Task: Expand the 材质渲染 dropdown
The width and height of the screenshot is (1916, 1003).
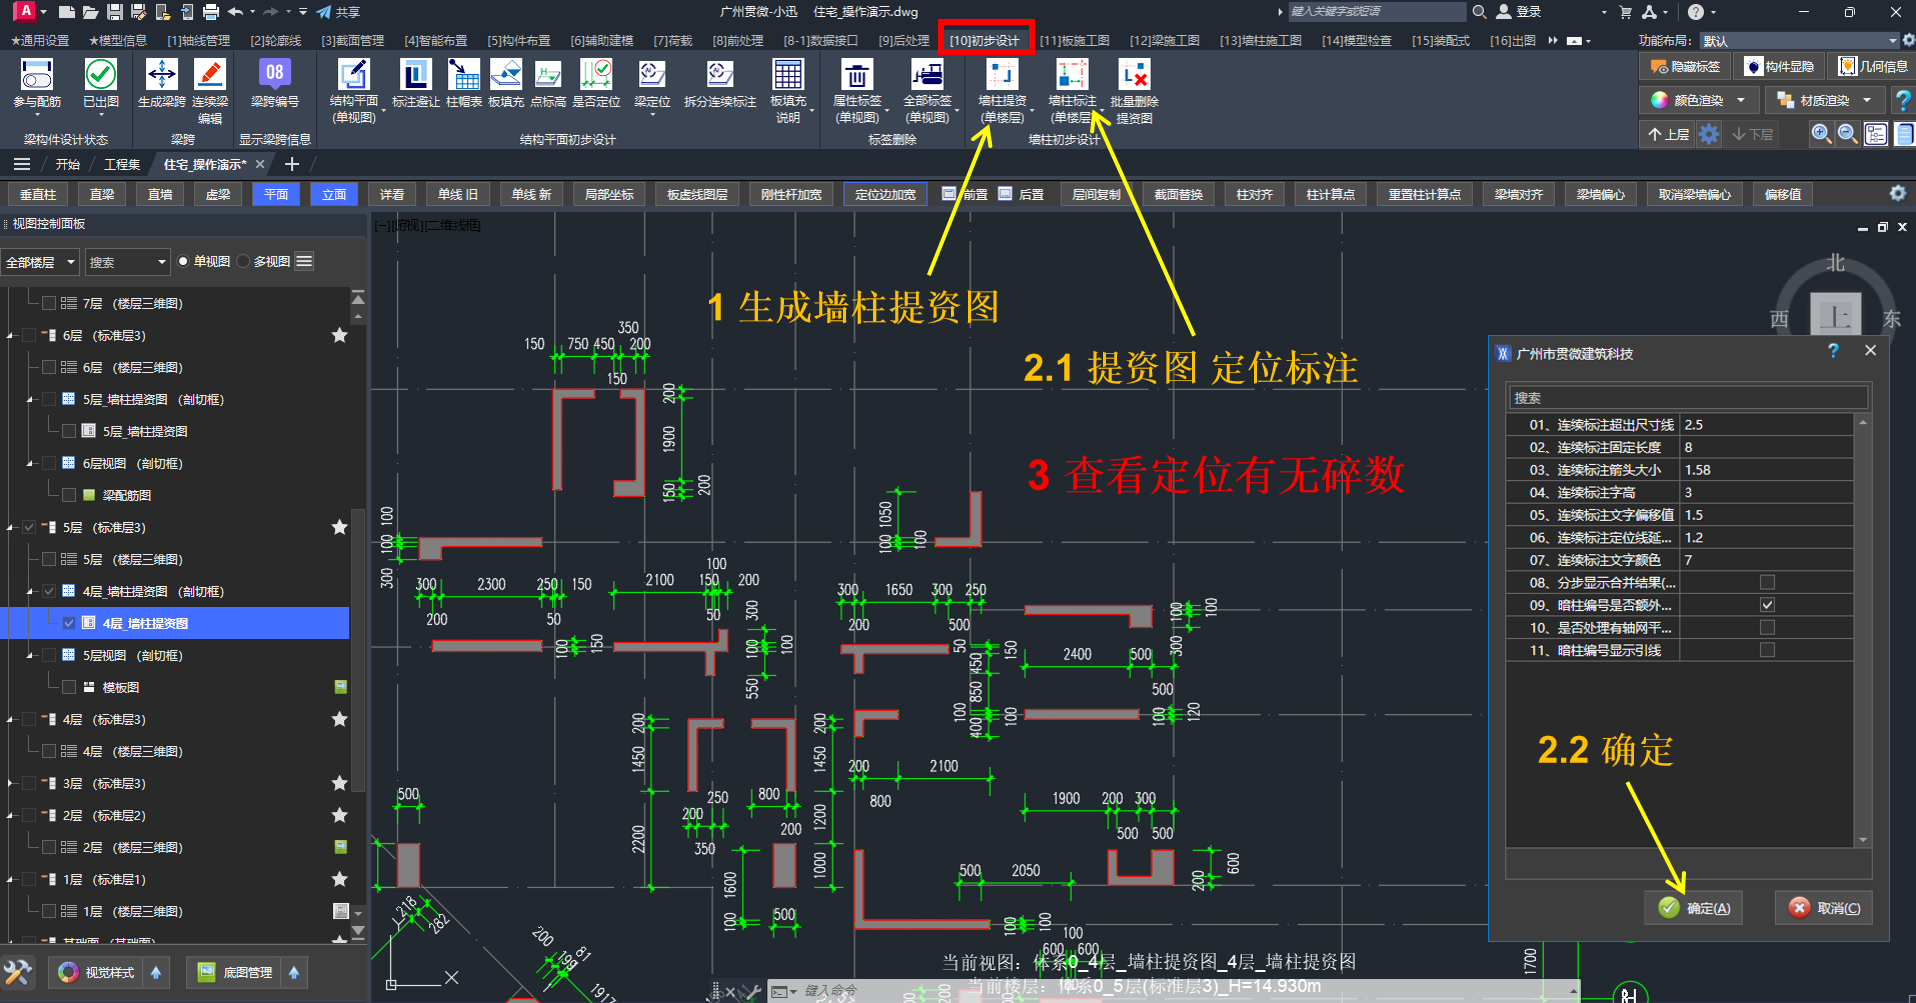Action: [x=1867, y=100]
